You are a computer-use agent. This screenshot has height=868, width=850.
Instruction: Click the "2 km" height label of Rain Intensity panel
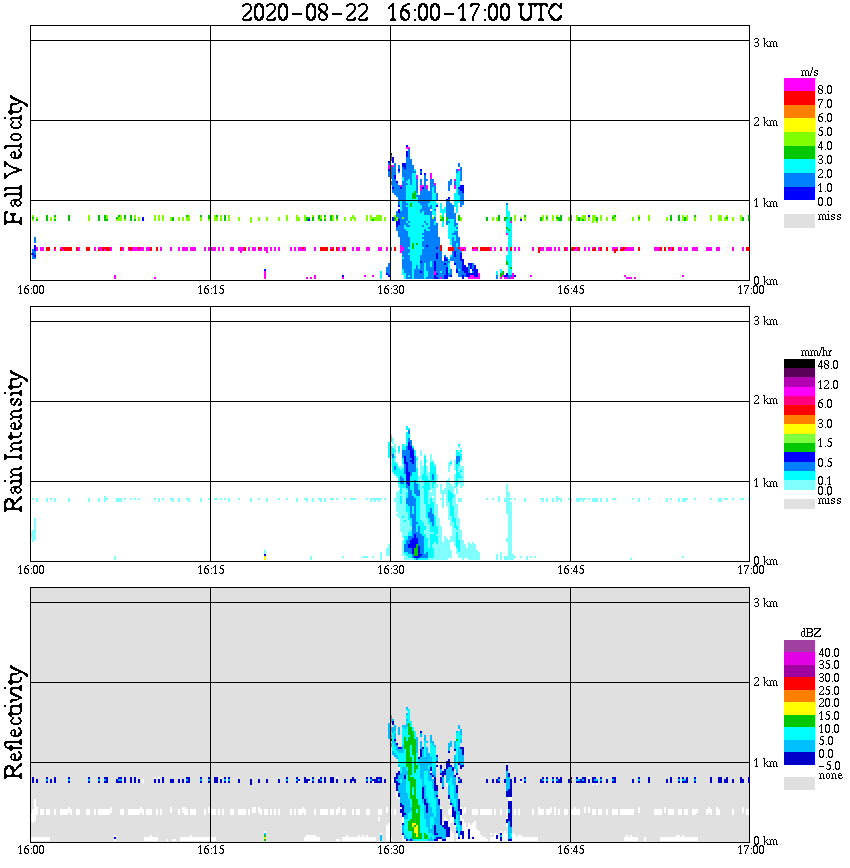(766, 400)
